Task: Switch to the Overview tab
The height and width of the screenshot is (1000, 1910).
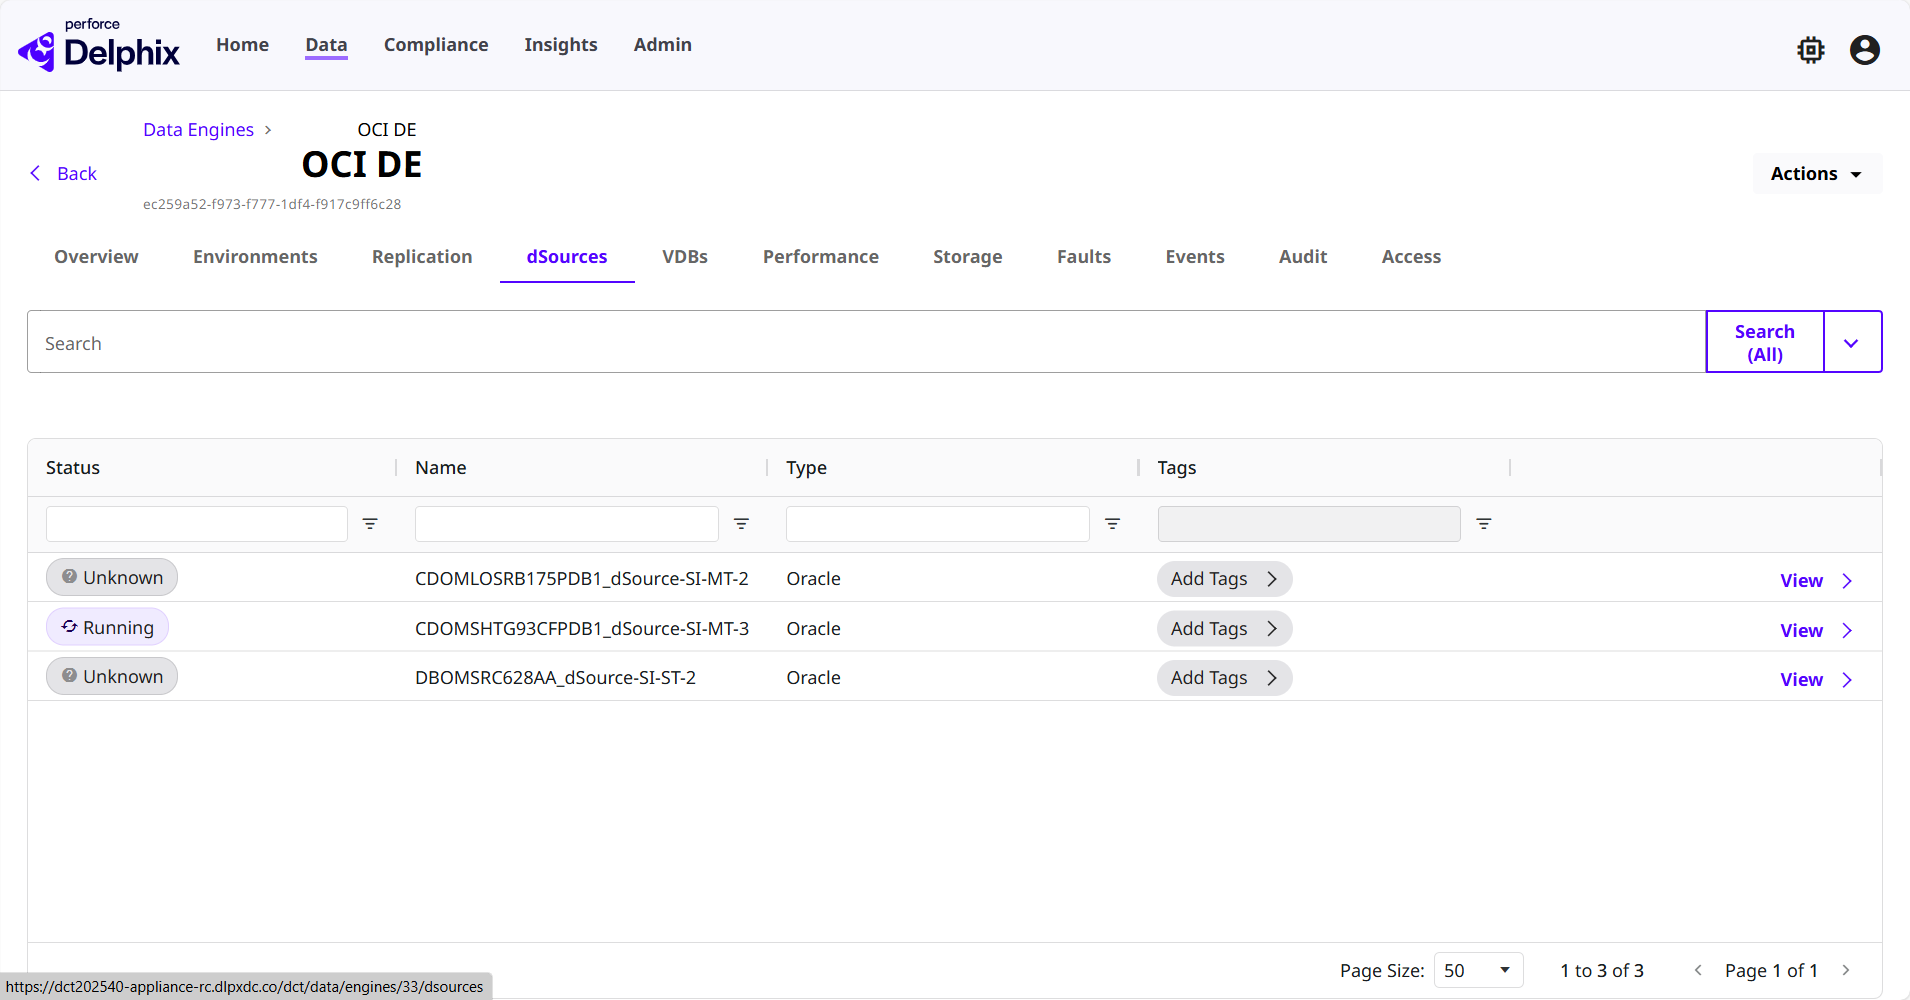Action: click(x=96, y=257)
